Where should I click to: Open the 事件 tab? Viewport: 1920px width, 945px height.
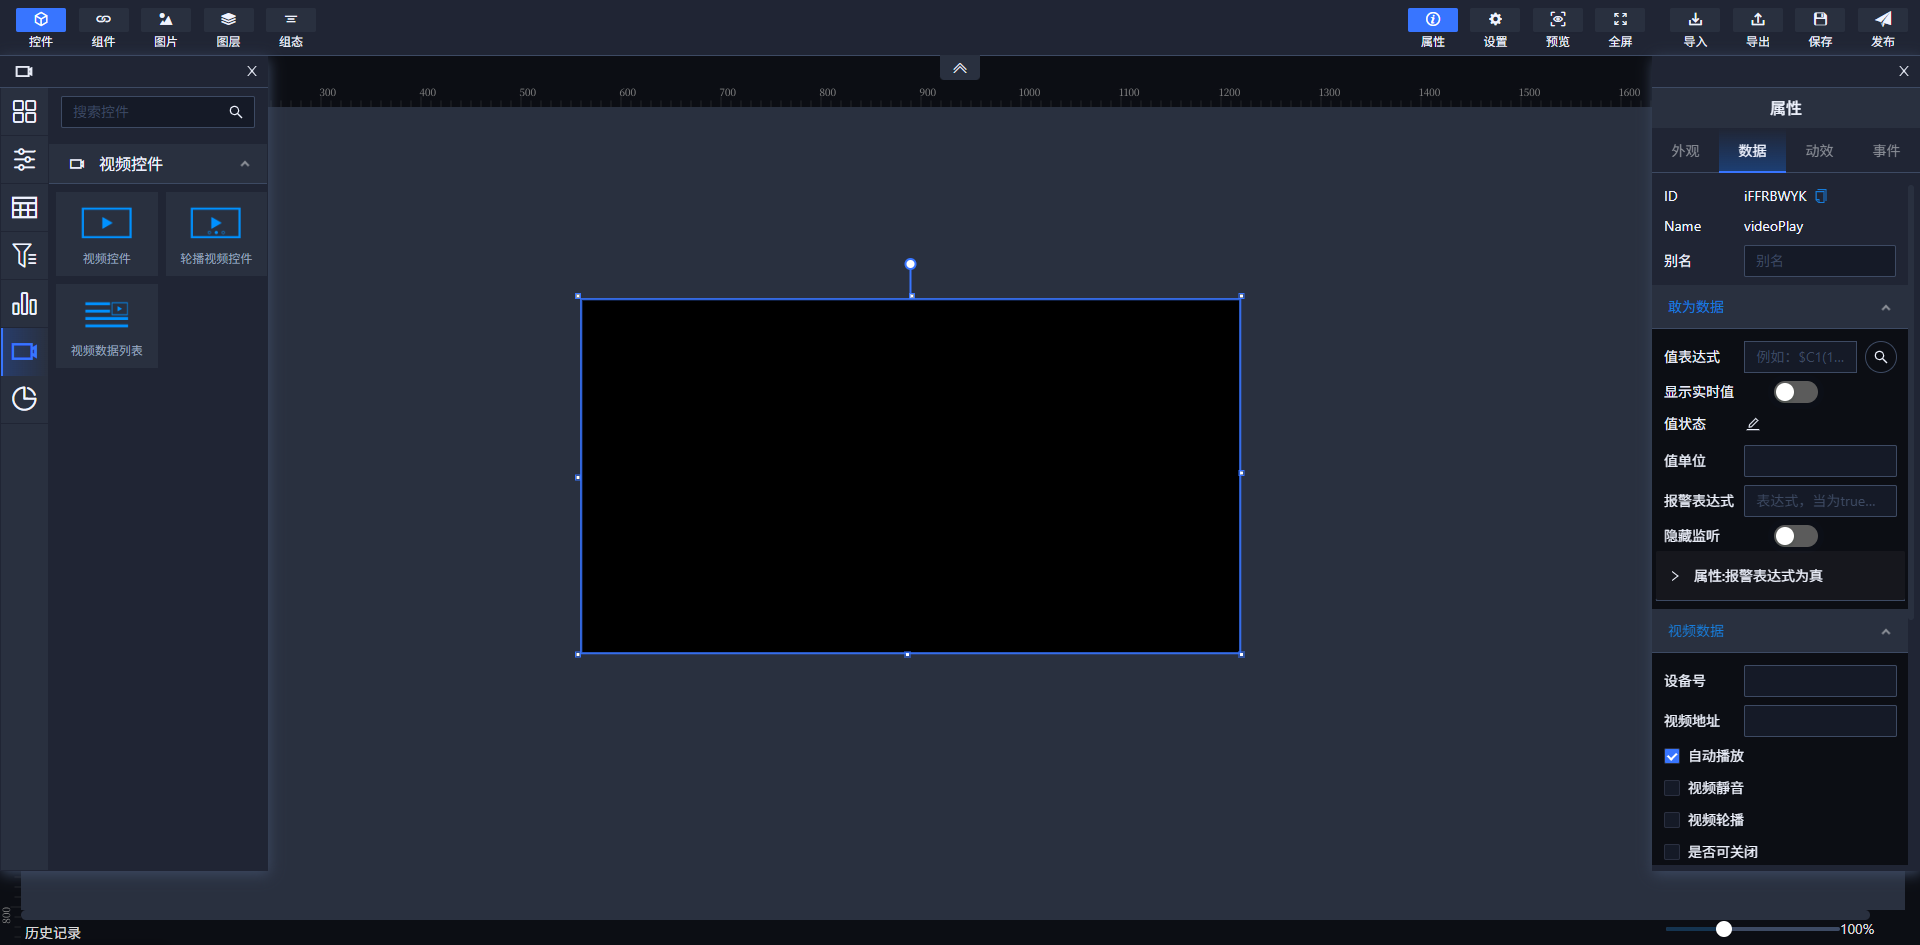pos(1886,151)
